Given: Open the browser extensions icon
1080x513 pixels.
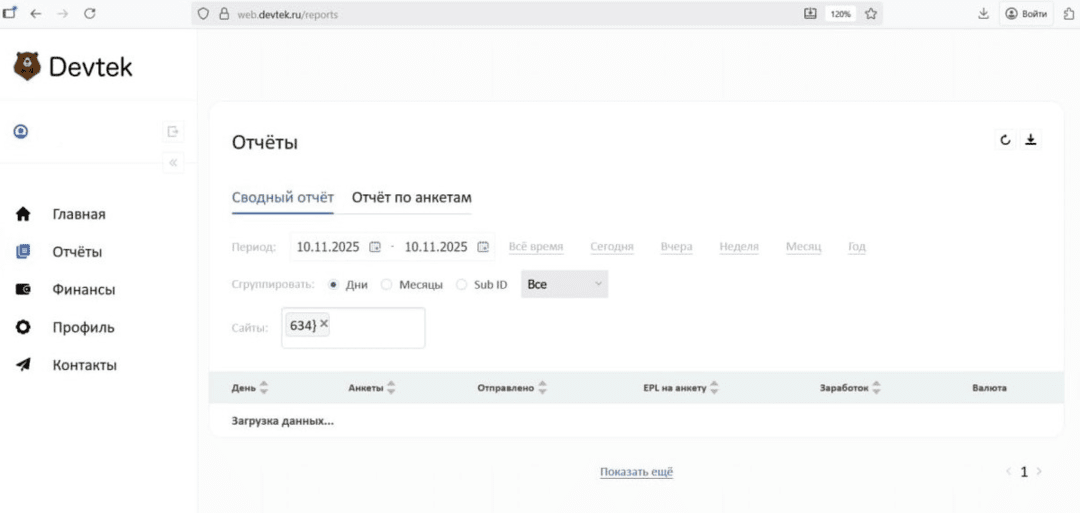Looking at the screenshot, I should pyautogui.click(x=1069, y=13).
